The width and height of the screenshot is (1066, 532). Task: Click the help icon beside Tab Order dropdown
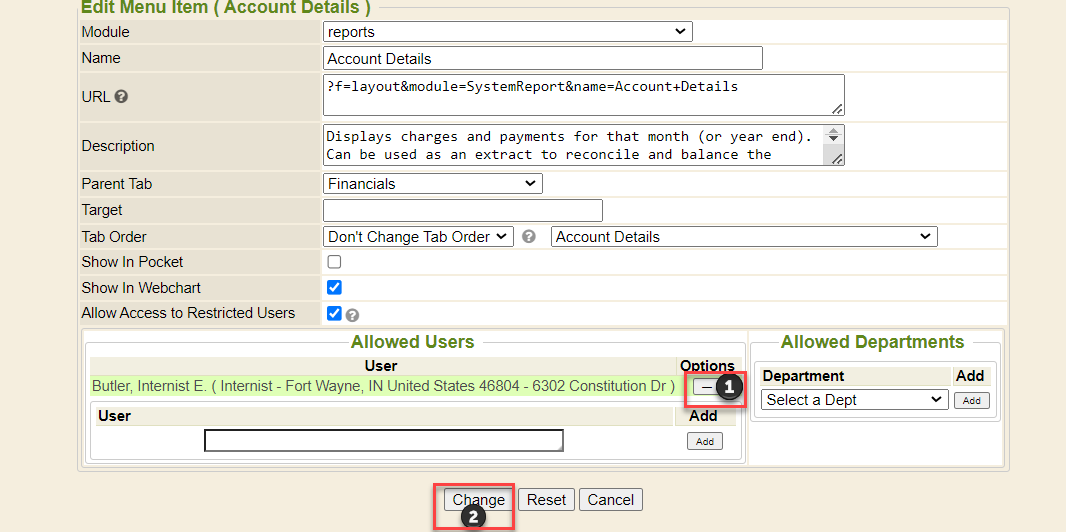(x=529, y=237)
